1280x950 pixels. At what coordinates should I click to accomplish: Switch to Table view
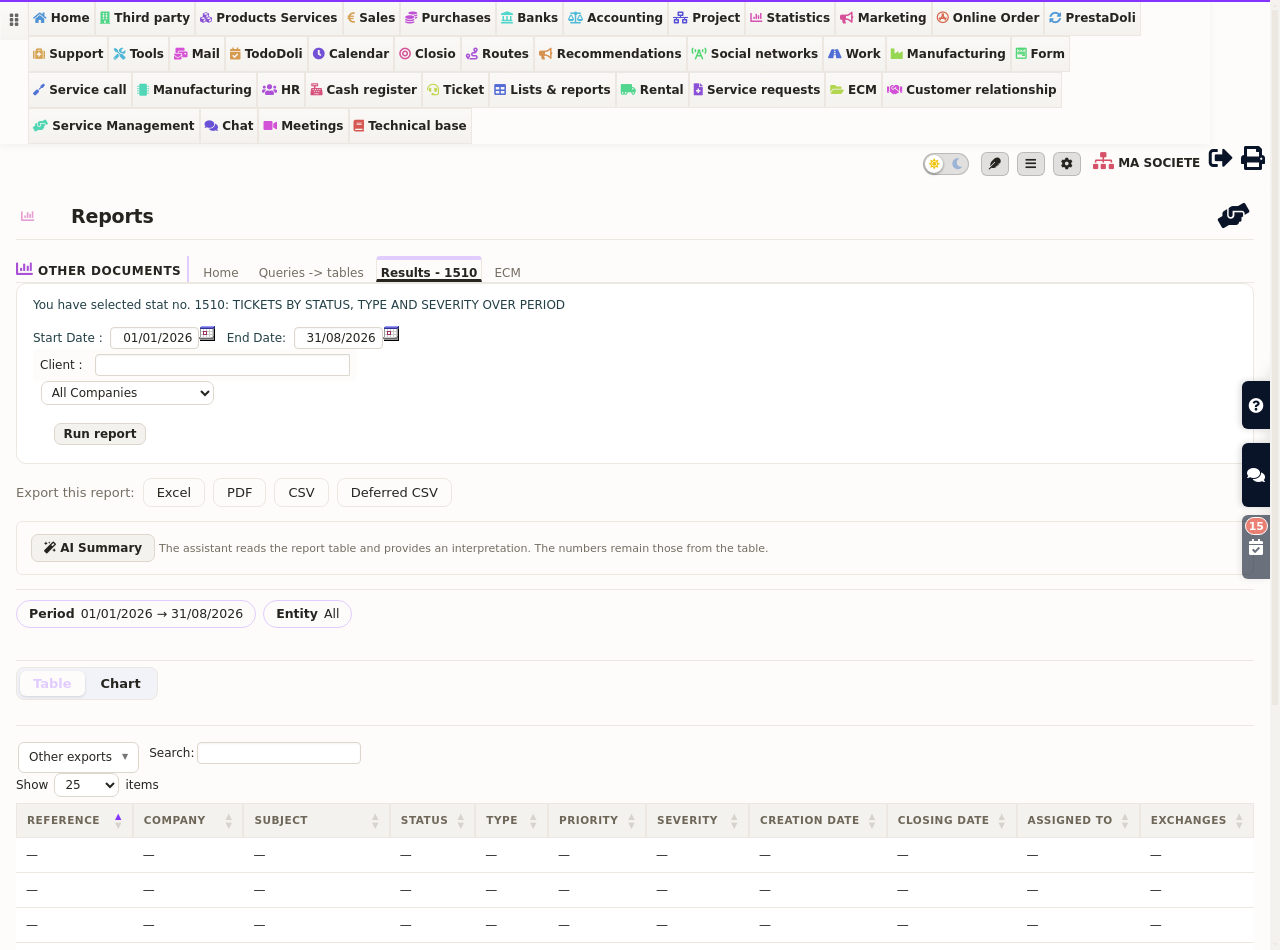pos(52,684)
